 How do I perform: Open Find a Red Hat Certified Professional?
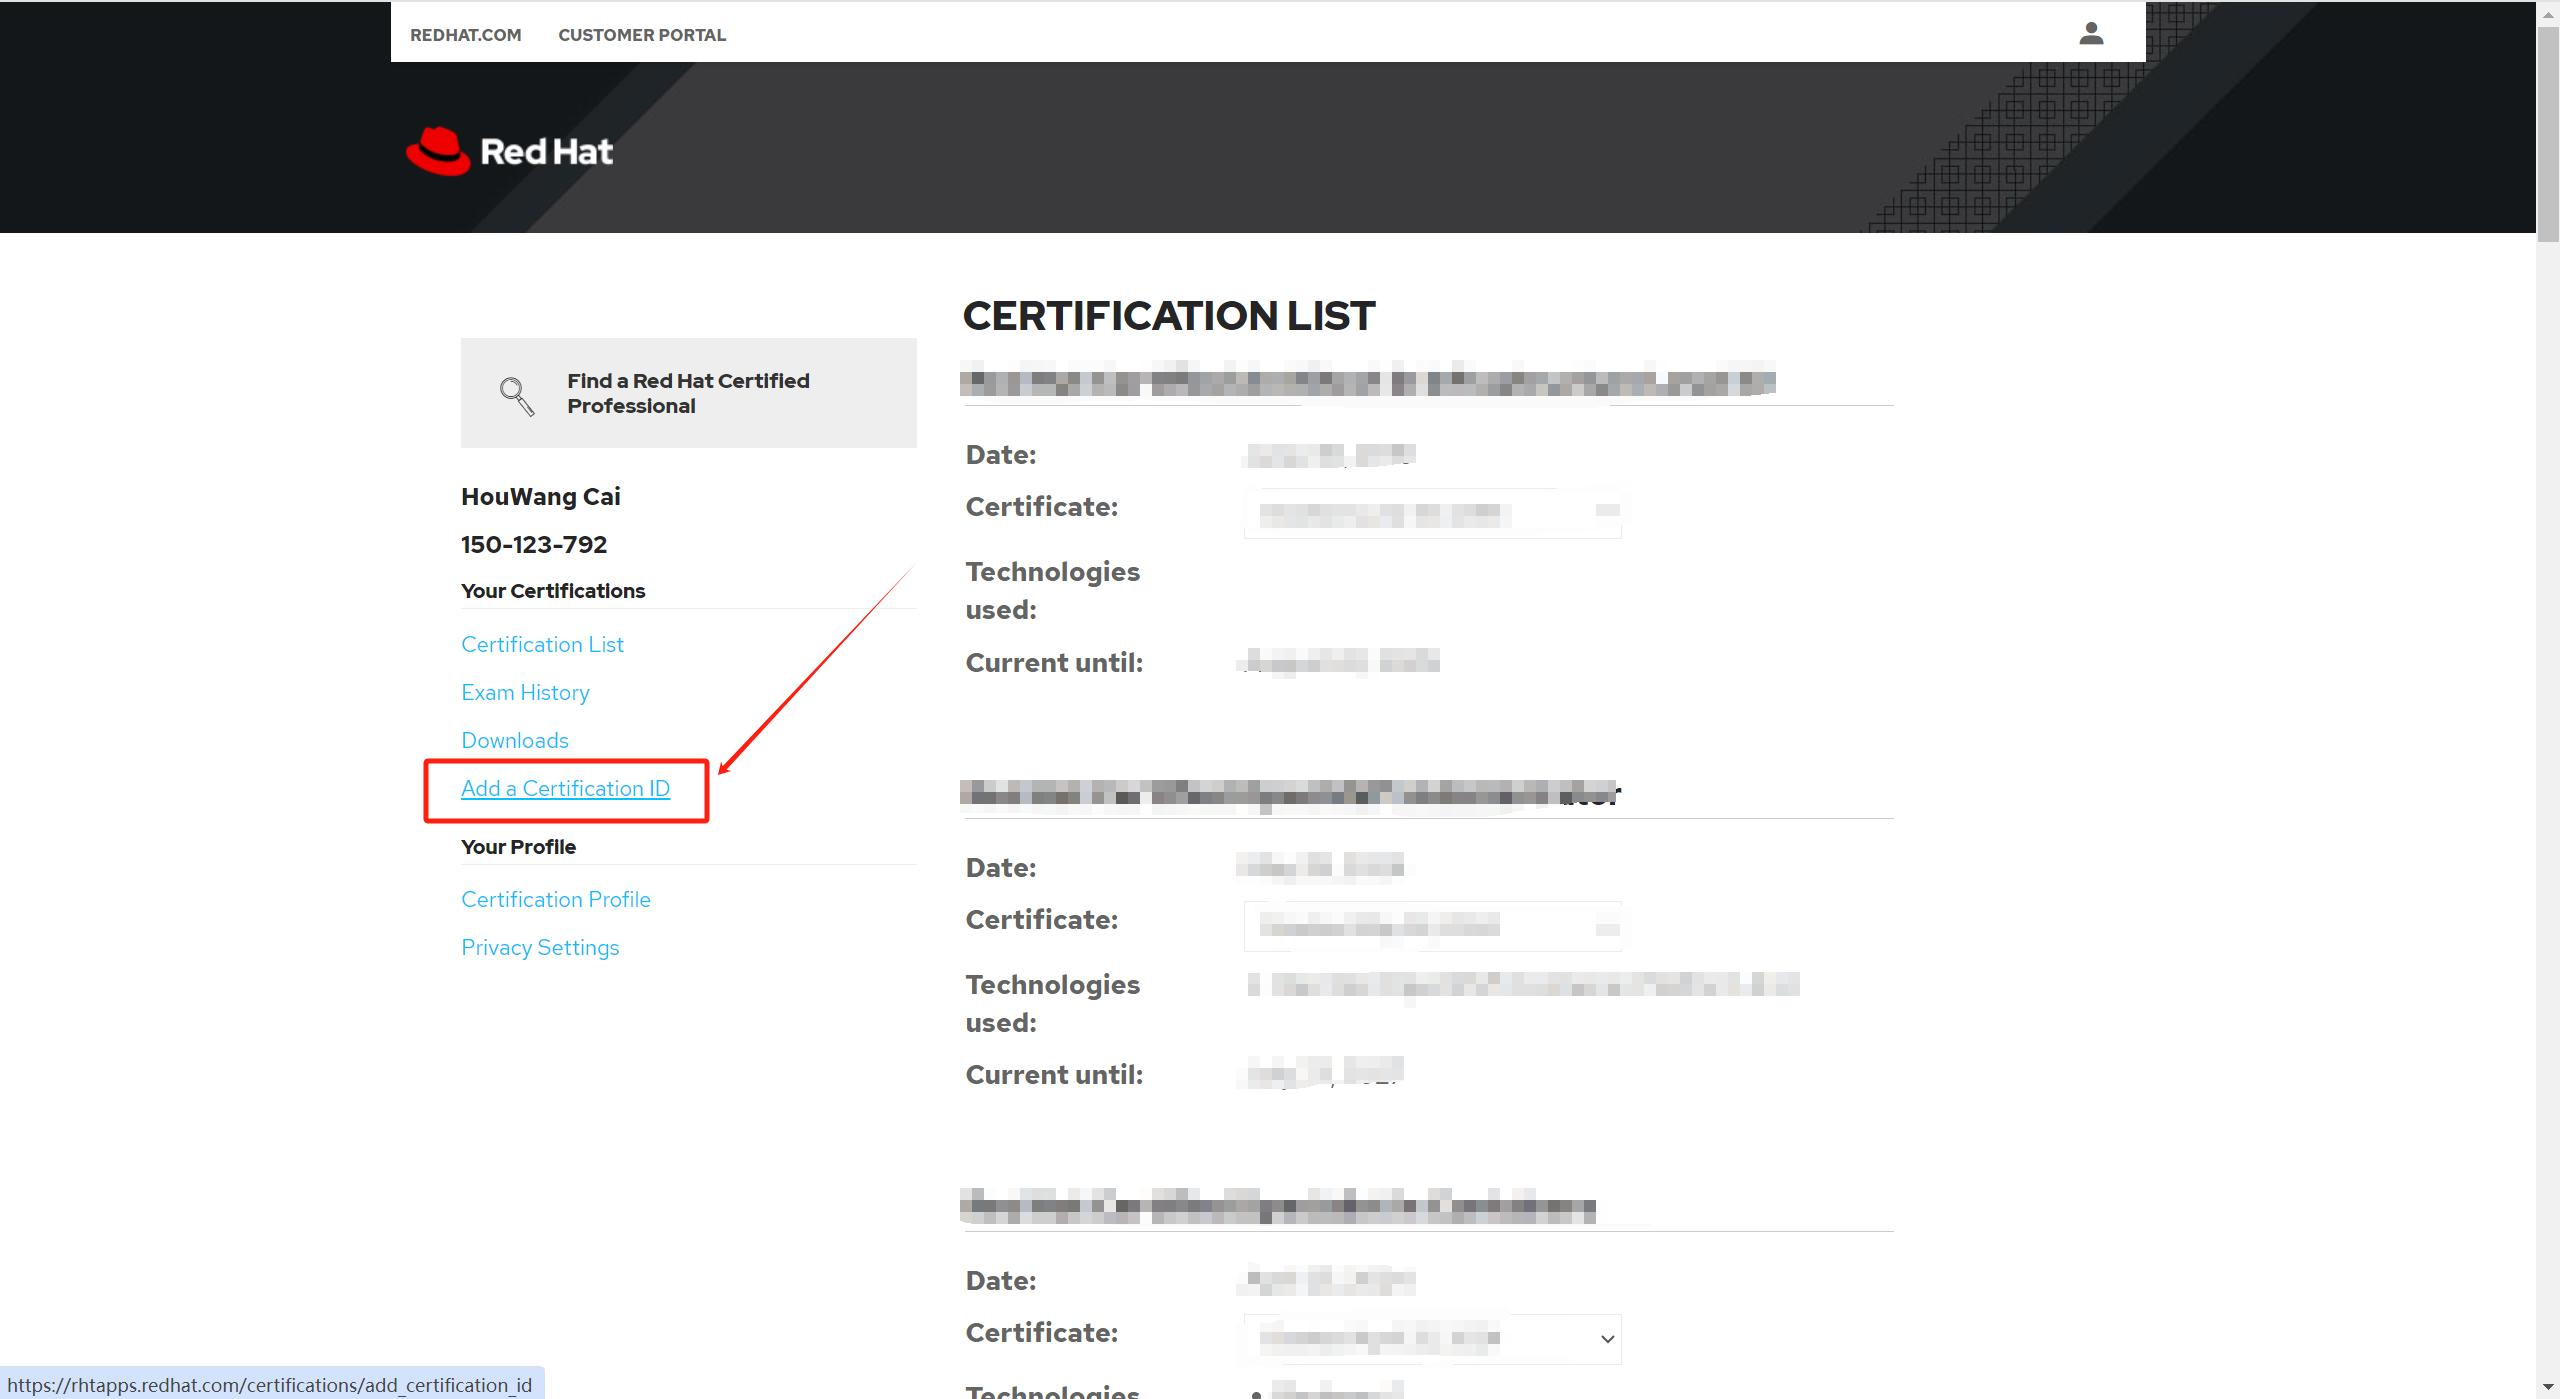tap(688, 393)
